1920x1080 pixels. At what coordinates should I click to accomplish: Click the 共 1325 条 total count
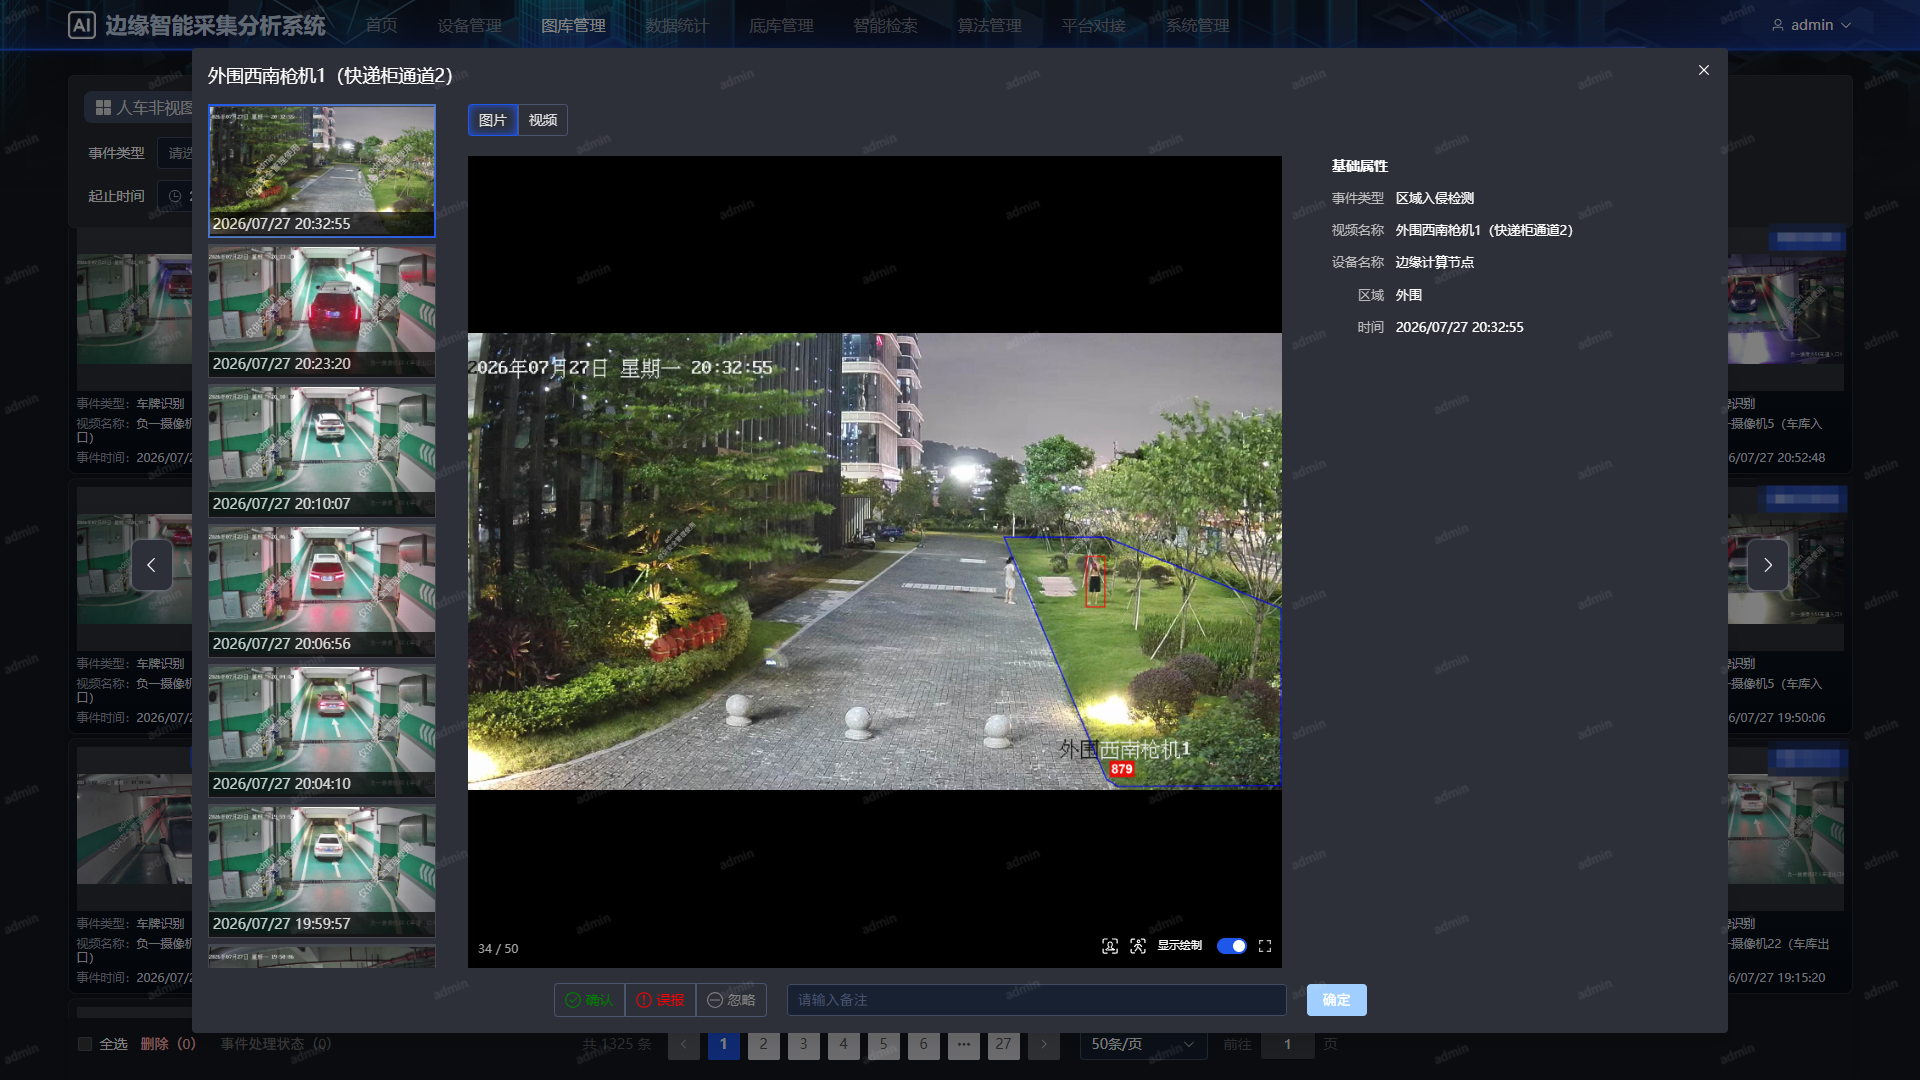point(617,1044)
